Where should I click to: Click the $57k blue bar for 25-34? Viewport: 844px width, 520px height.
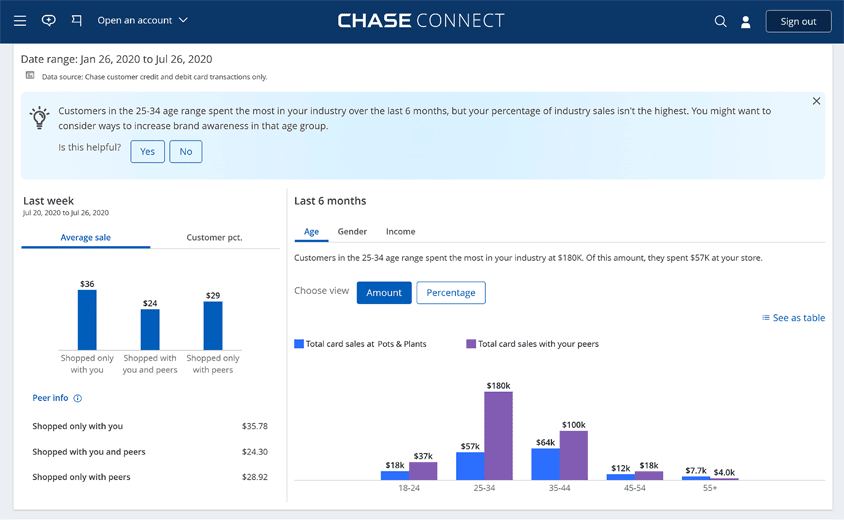tap(470, 466)
